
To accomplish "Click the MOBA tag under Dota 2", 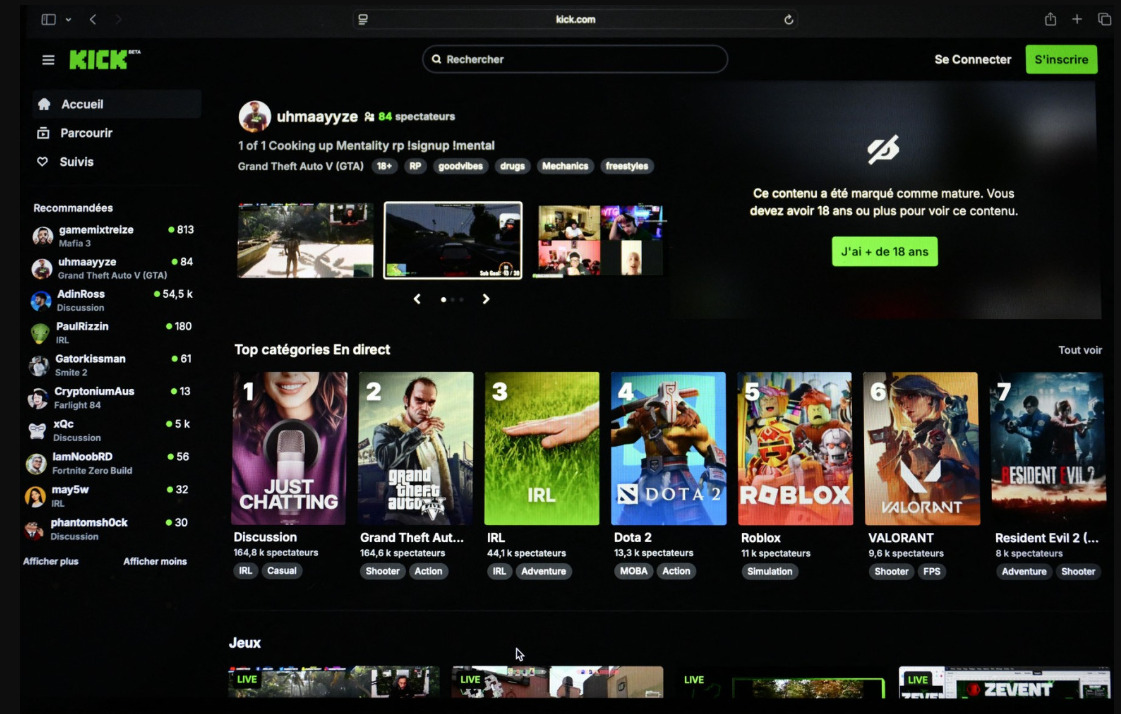I will [x=633, y=571].
